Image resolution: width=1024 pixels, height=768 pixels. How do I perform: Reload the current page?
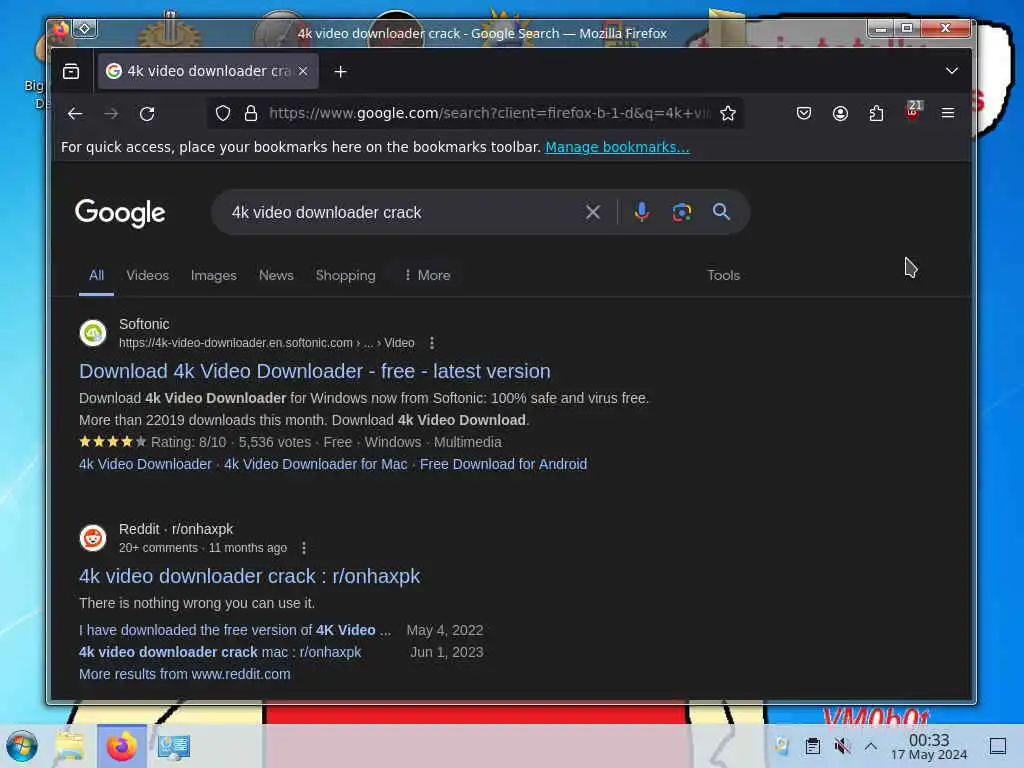(x=148, y=114)
